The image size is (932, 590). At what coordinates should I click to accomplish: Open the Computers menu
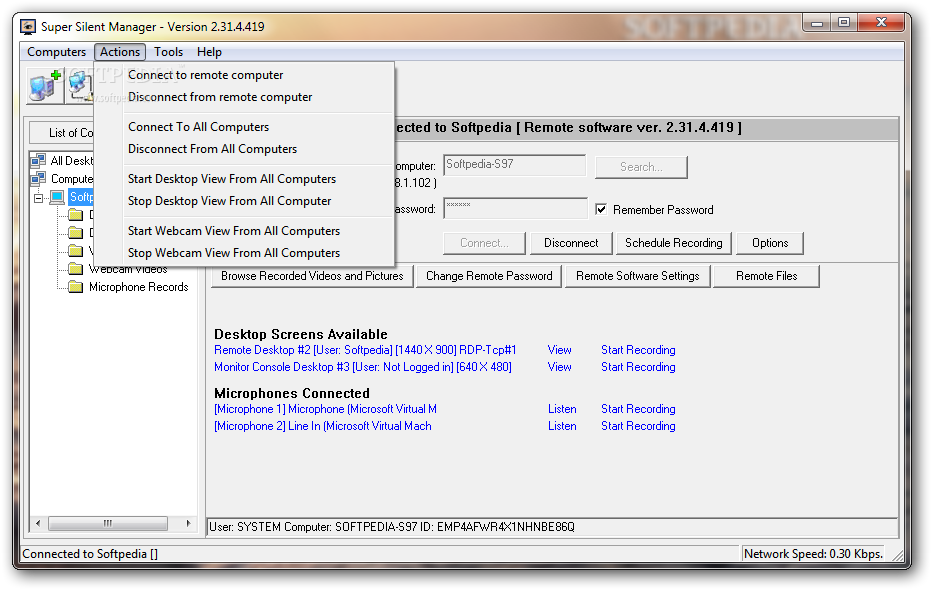56,52
